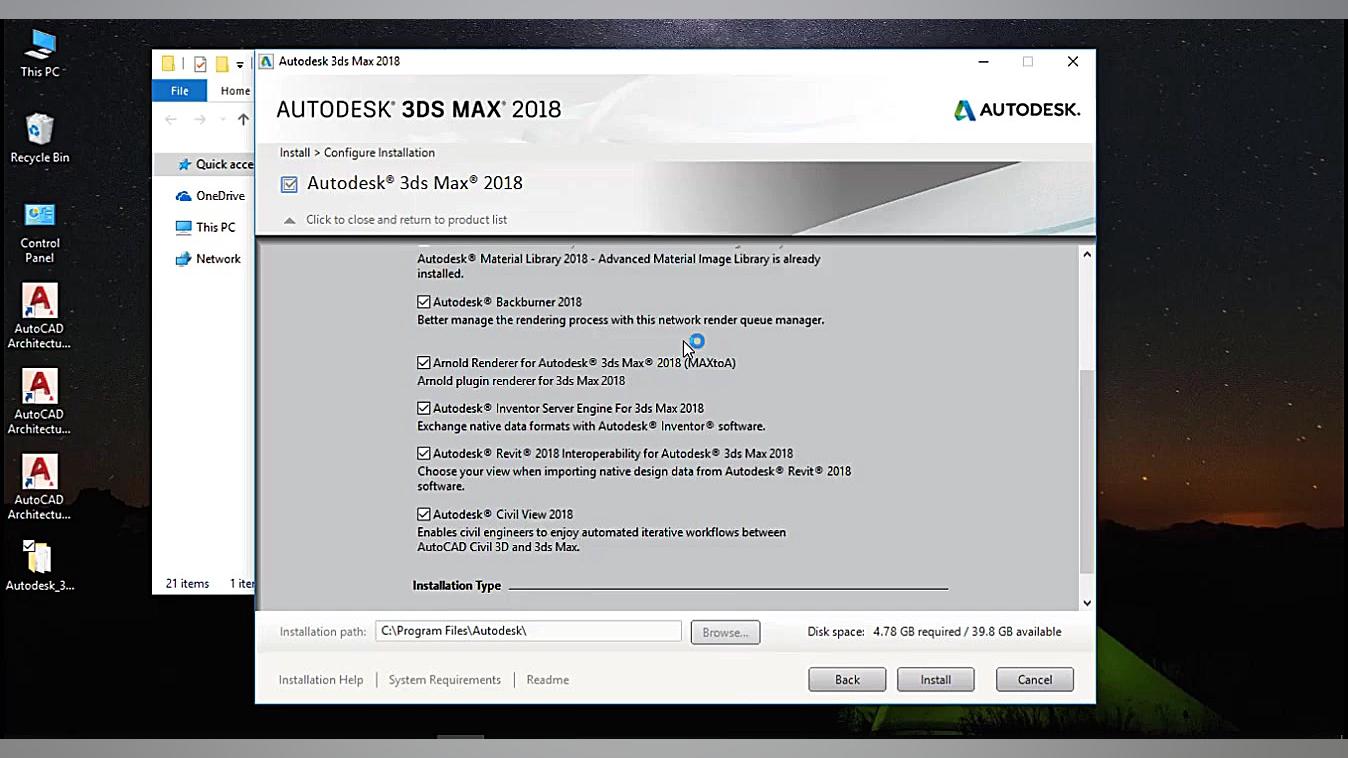Viewport: 1348px width, 758px height.
Task: Click the Explorer up-directory arrow
Action: tap(243, 119)
